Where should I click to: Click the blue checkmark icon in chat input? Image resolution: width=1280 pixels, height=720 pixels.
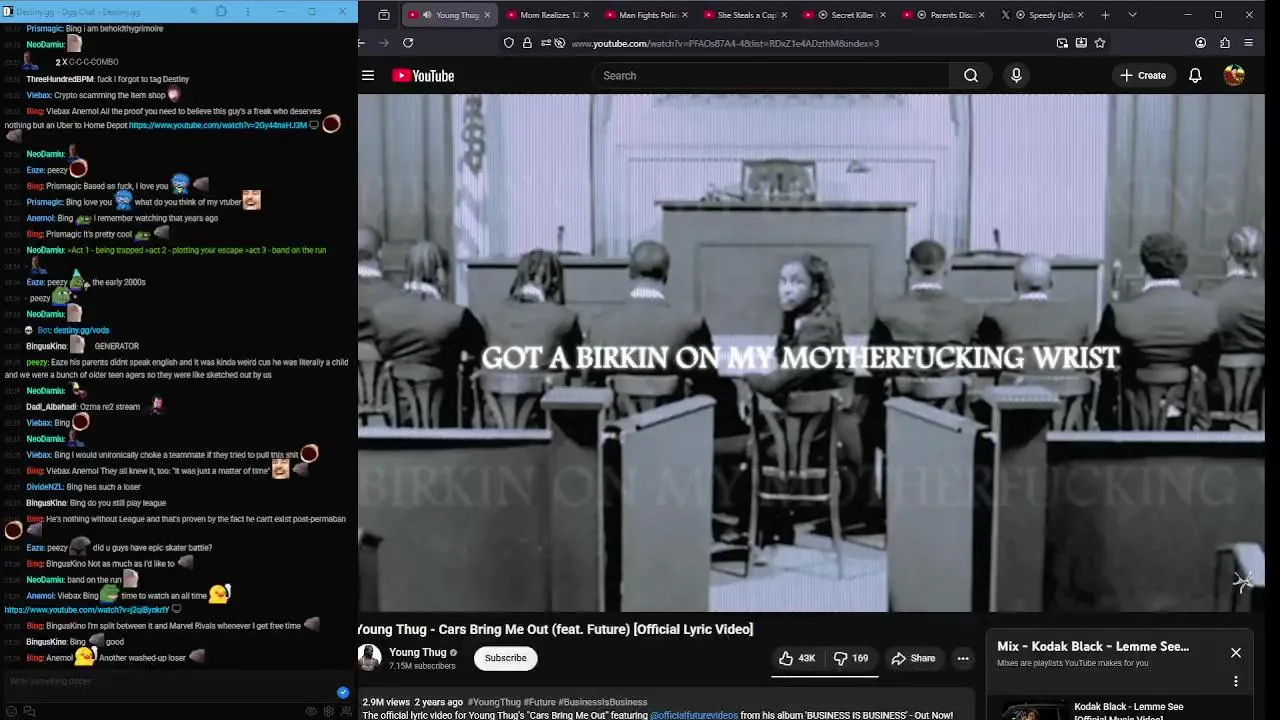click(x=343, y=692)
